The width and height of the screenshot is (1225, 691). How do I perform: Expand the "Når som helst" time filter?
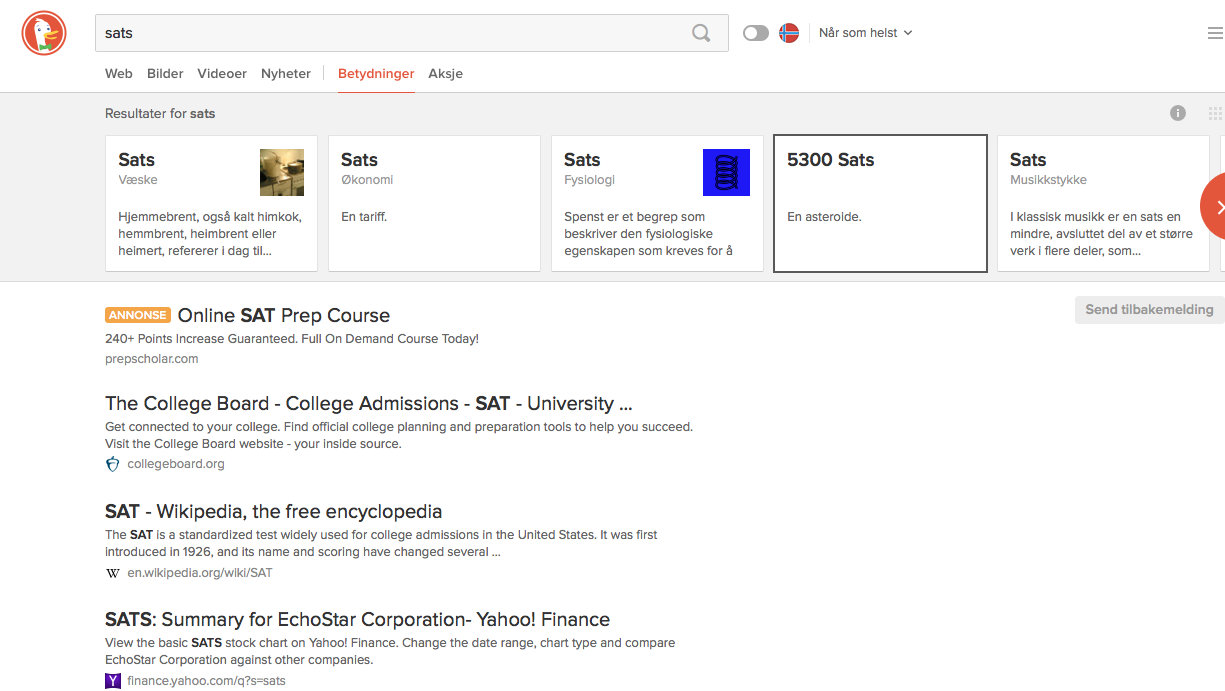coord(866,33)
